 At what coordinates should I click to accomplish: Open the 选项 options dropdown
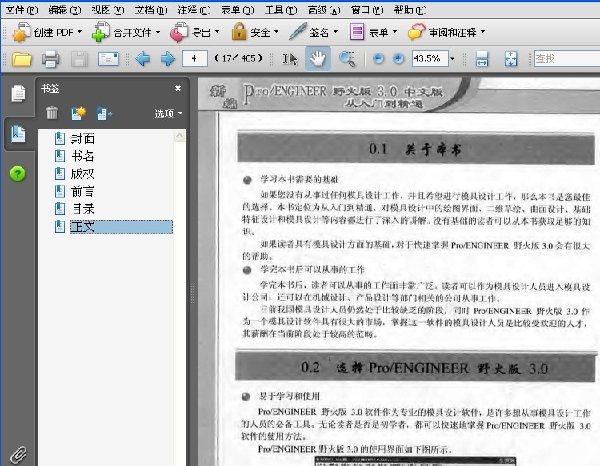pyautogui.click(x=168, y=114)
